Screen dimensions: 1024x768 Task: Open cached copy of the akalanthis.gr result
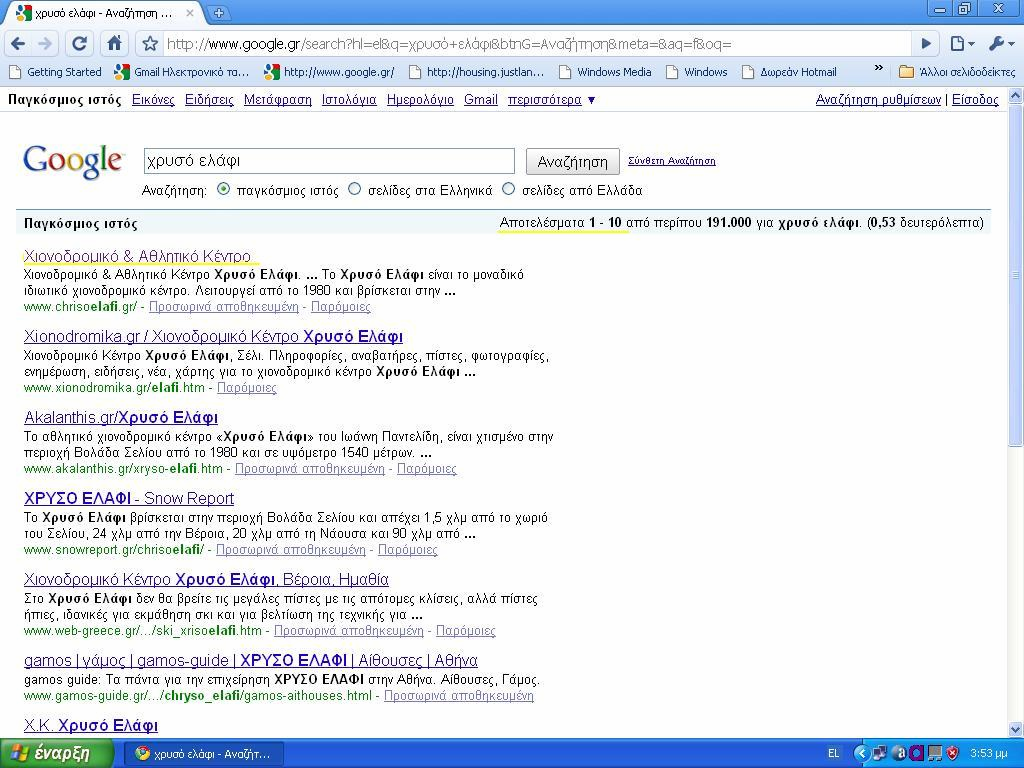pyautogui.click(x=310, y=469)
